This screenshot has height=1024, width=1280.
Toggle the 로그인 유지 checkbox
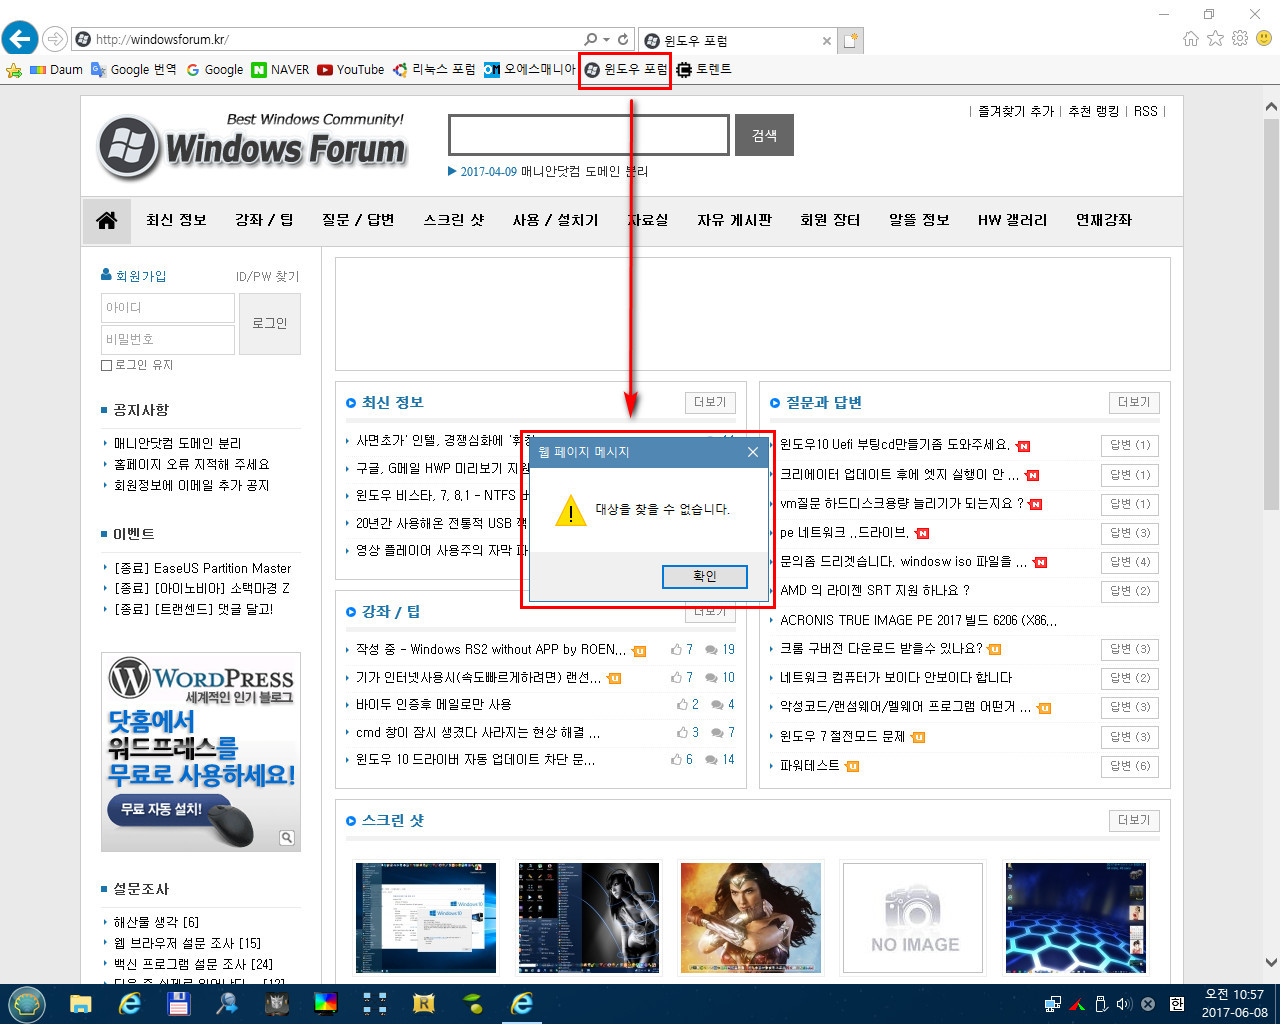click(x=106, y=366)
